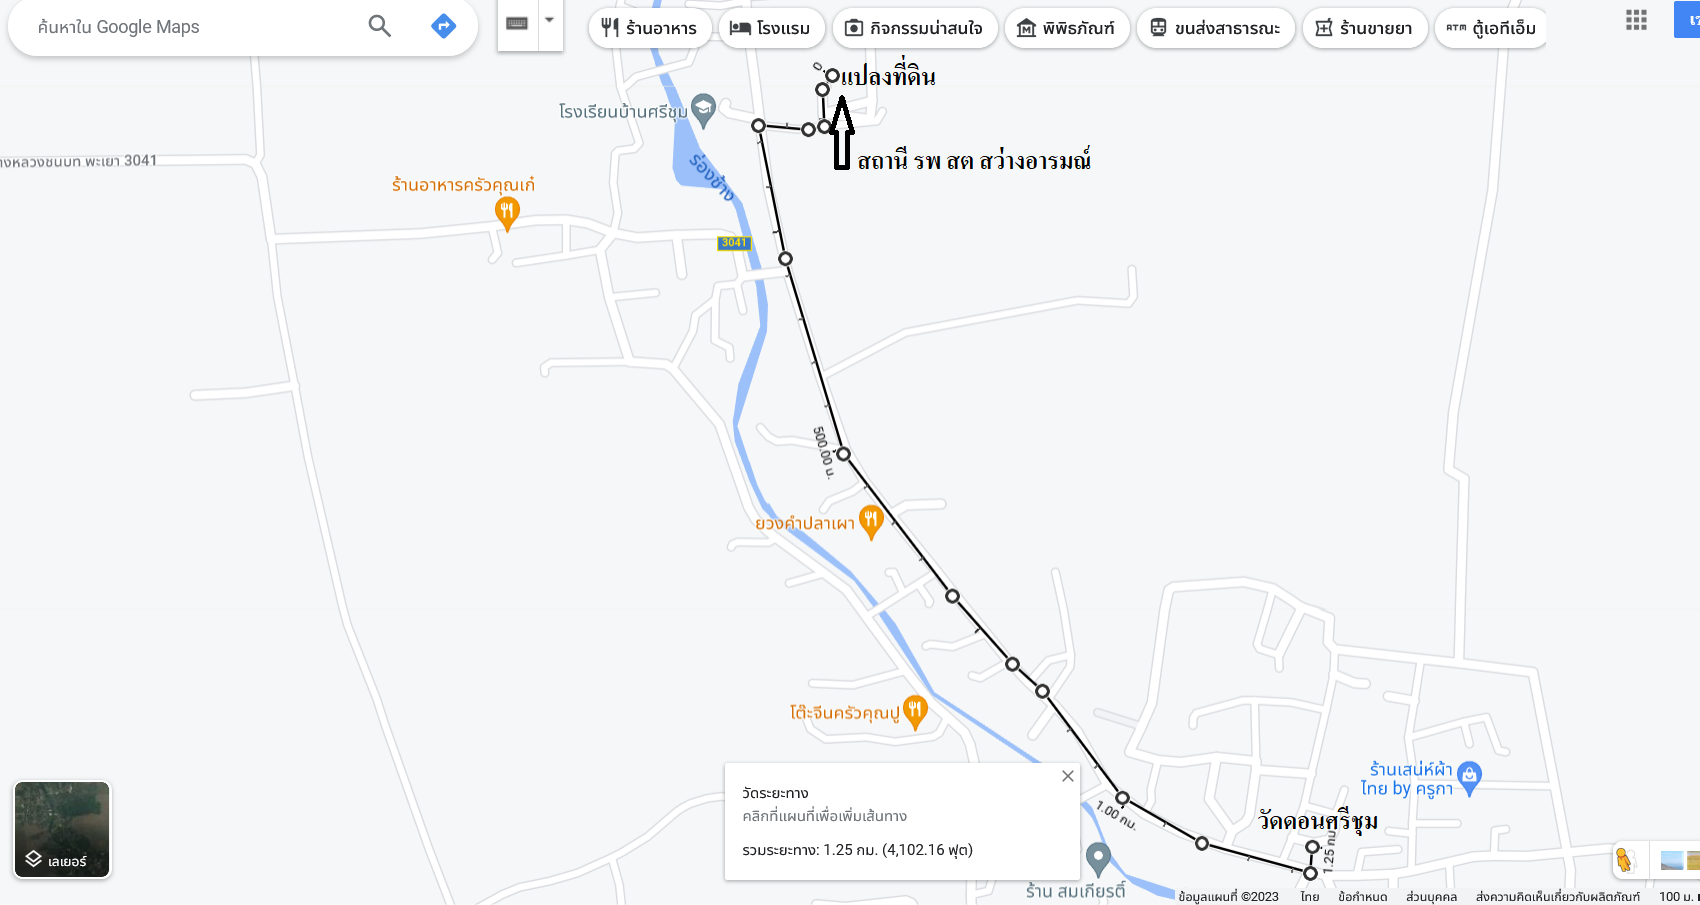Click the ยวงคำปลาเผา restaurant pin
Screen dimensions: 1700x905
point(871,523)
